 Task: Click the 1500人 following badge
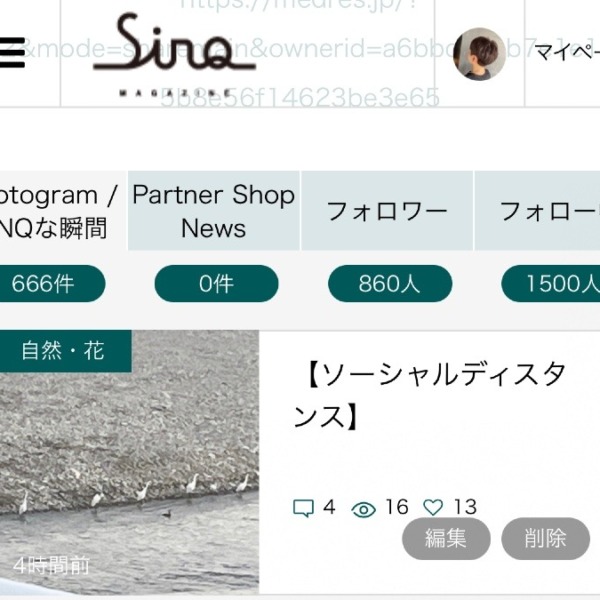point(551,284)
